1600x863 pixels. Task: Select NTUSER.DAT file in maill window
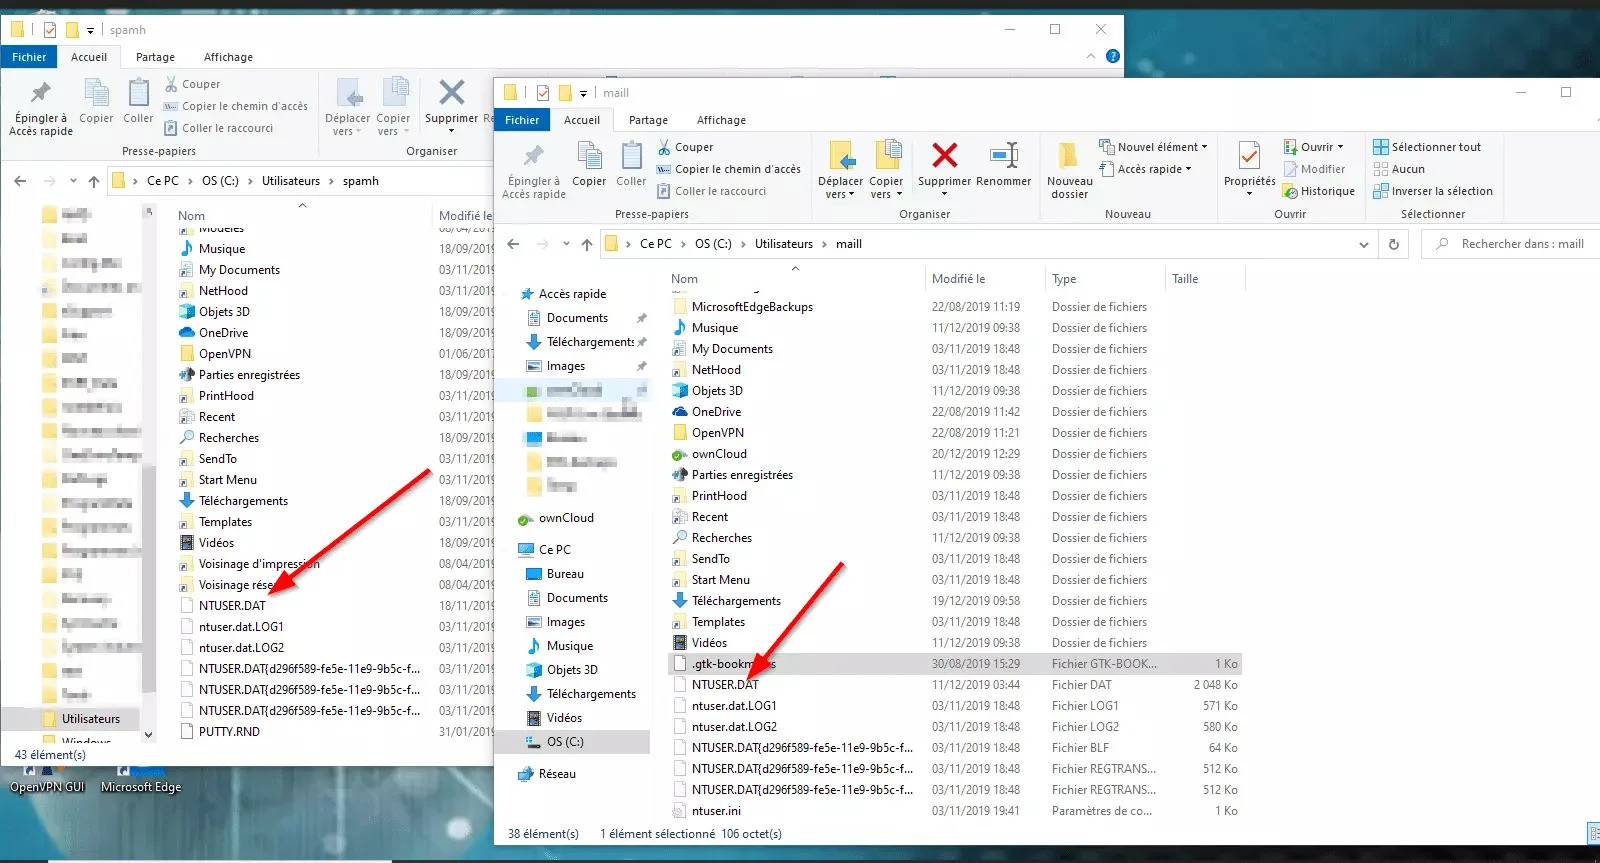(725, 685)
